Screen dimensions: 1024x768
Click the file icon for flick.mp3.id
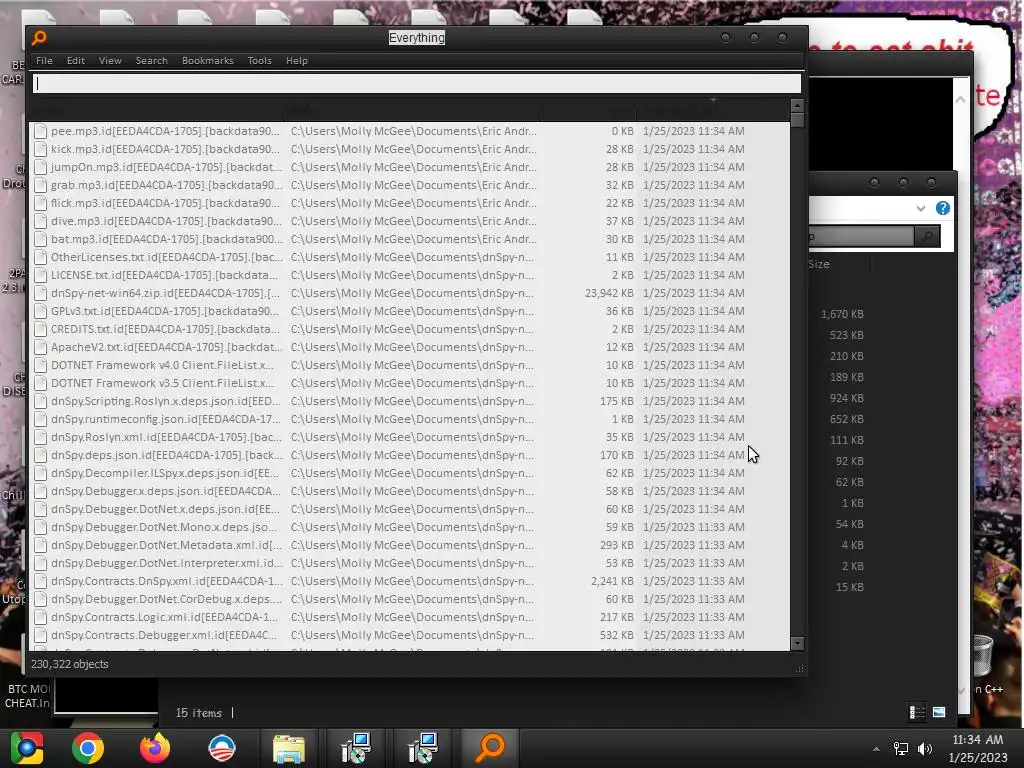pos(40,203)
